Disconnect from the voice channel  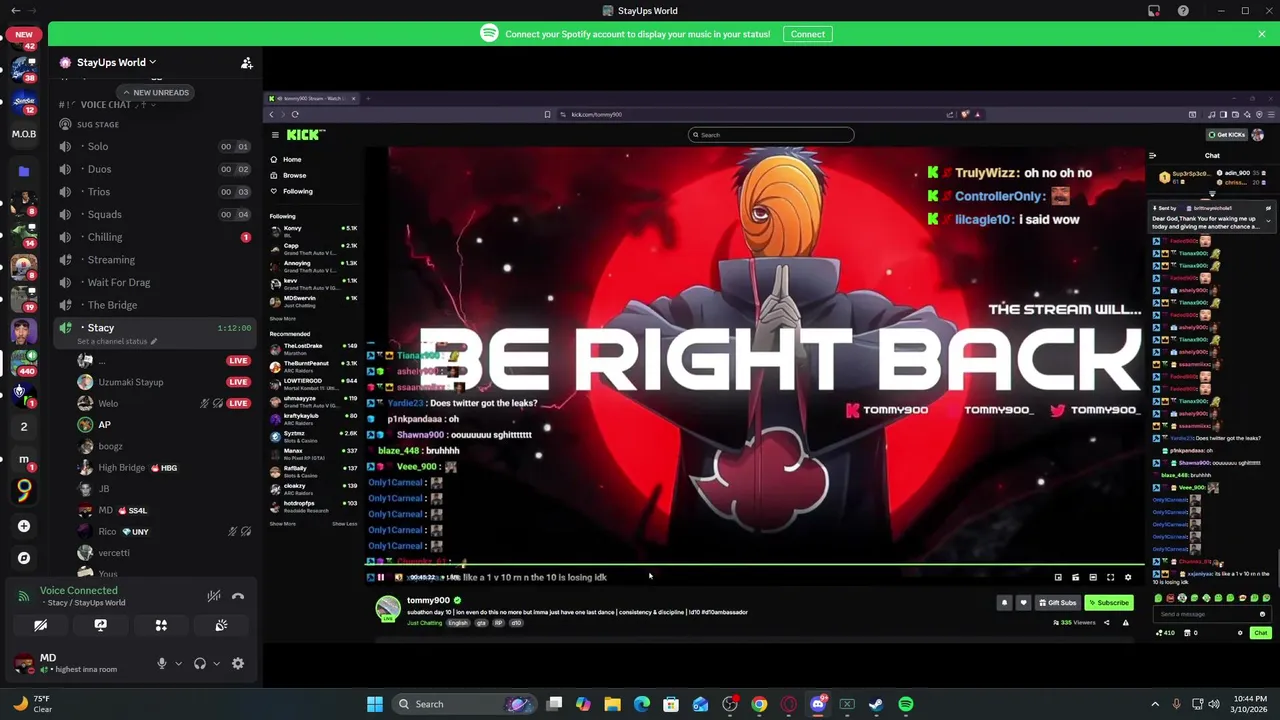(238, 596)
